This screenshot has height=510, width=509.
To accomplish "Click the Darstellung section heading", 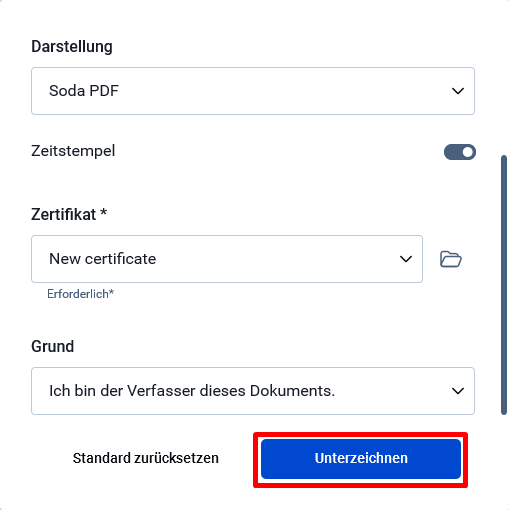I will (x=72, y=46).
